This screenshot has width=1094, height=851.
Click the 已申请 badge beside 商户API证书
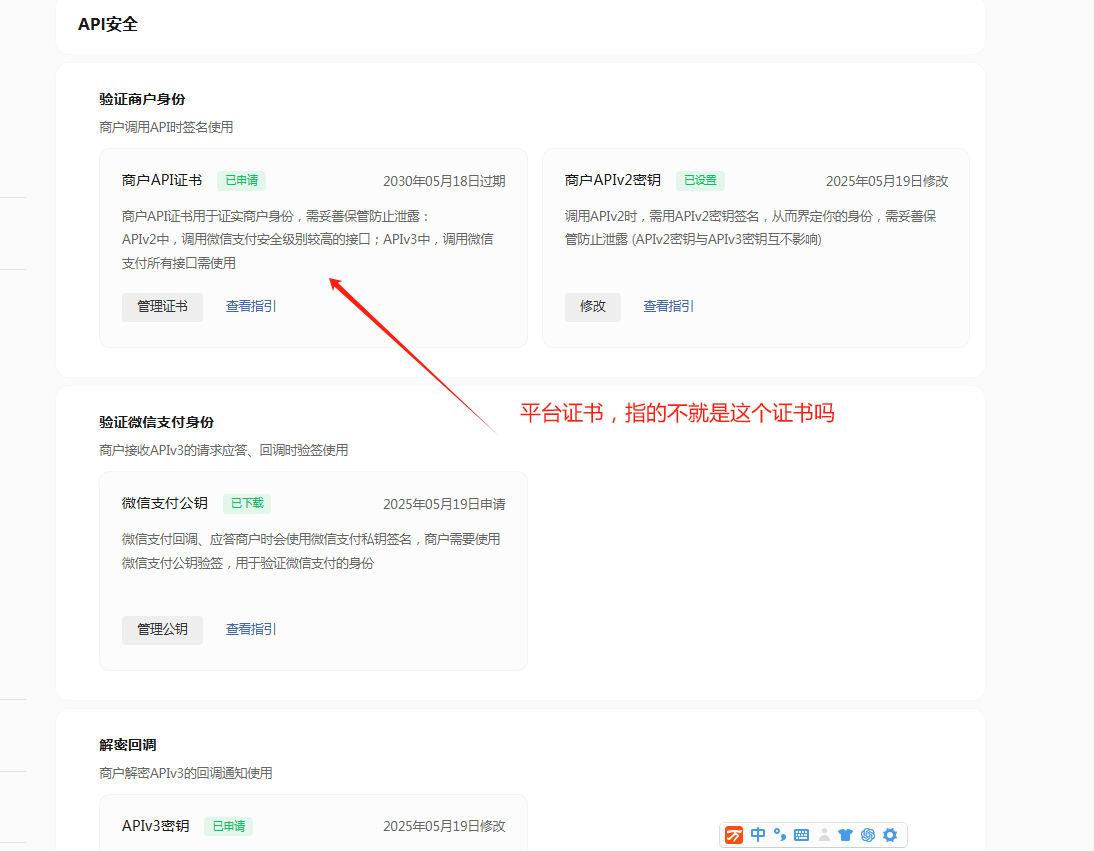click(241, 181)
